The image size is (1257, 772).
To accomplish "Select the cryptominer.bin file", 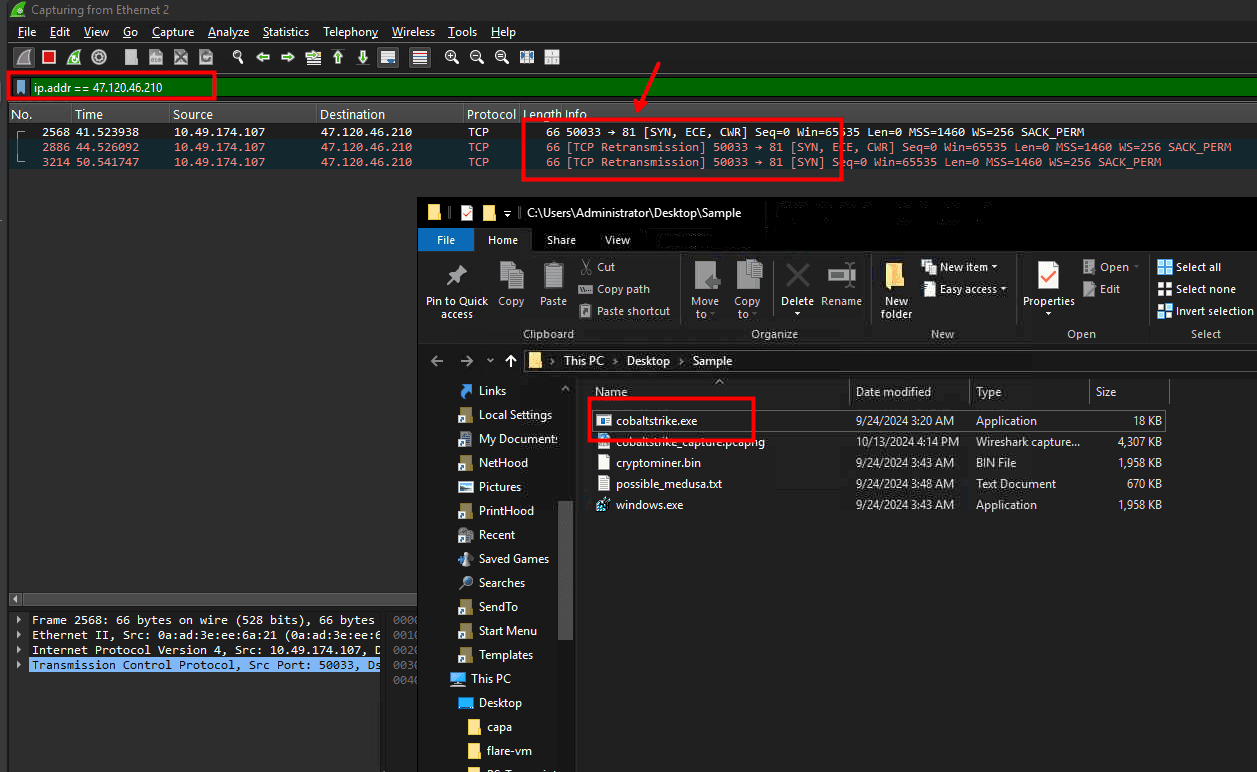I will point(658,463).
